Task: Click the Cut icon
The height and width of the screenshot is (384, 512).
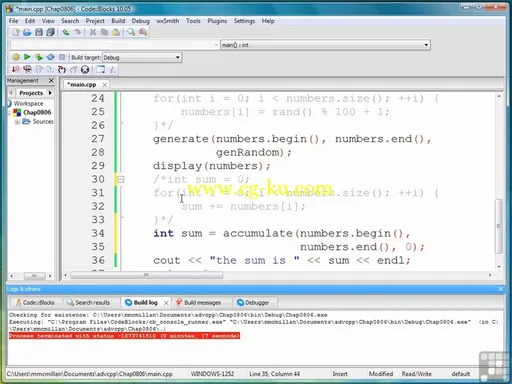Action: coord(93,32)
